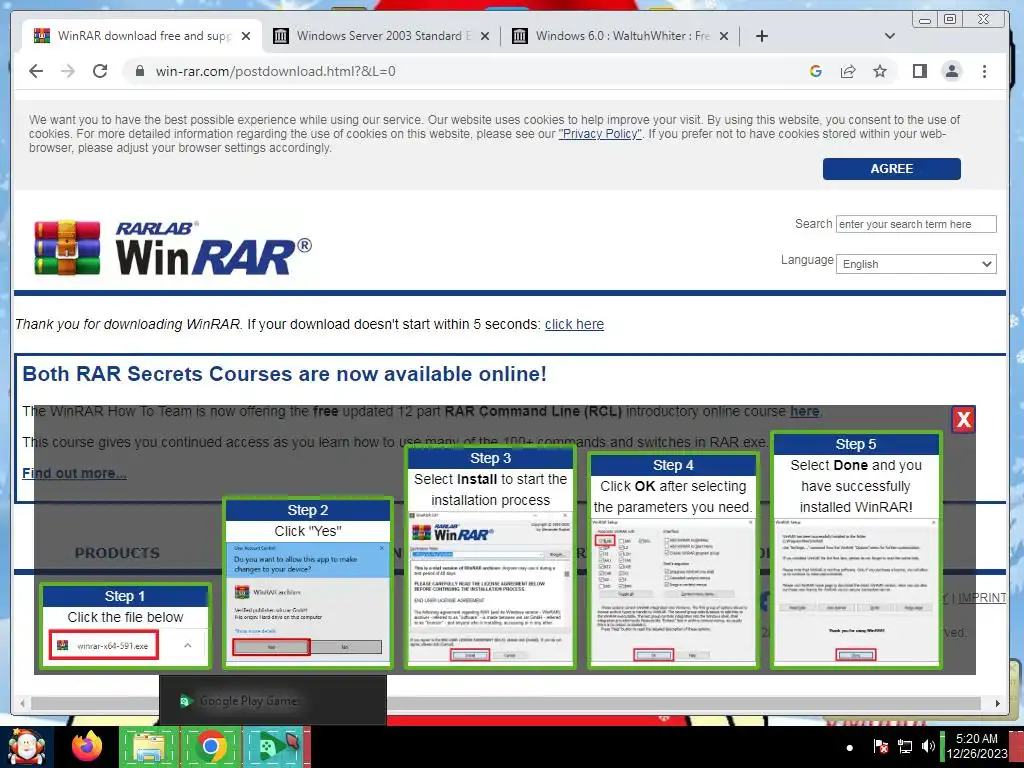1024x768 pixels.
Task: Open the Santa Start button
Action: coord(26,746)
